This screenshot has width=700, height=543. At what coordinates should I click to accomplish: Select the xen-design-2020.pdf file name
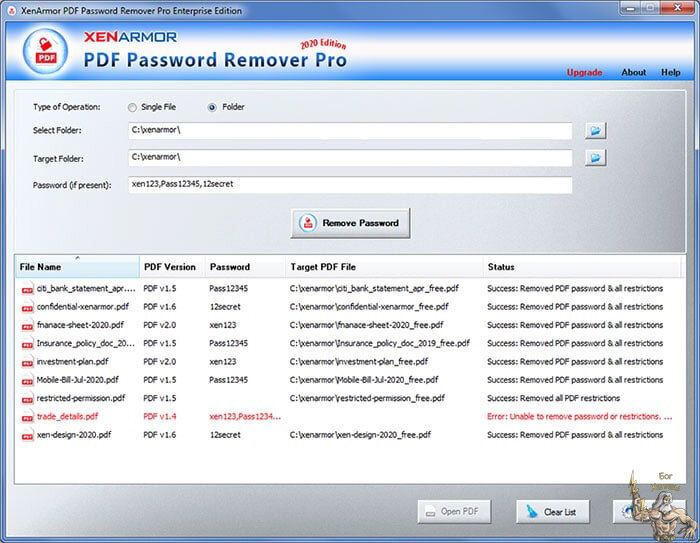pos(74,435)
